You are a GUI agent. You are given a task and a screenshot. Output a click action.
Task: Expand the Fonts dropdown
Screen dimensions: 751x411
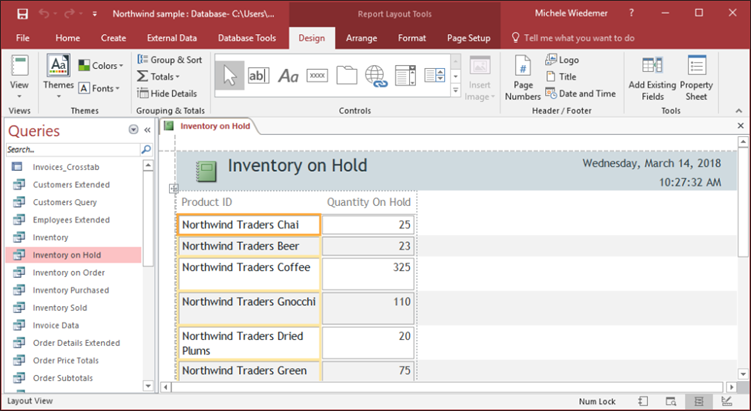click(x=99, y=88)
